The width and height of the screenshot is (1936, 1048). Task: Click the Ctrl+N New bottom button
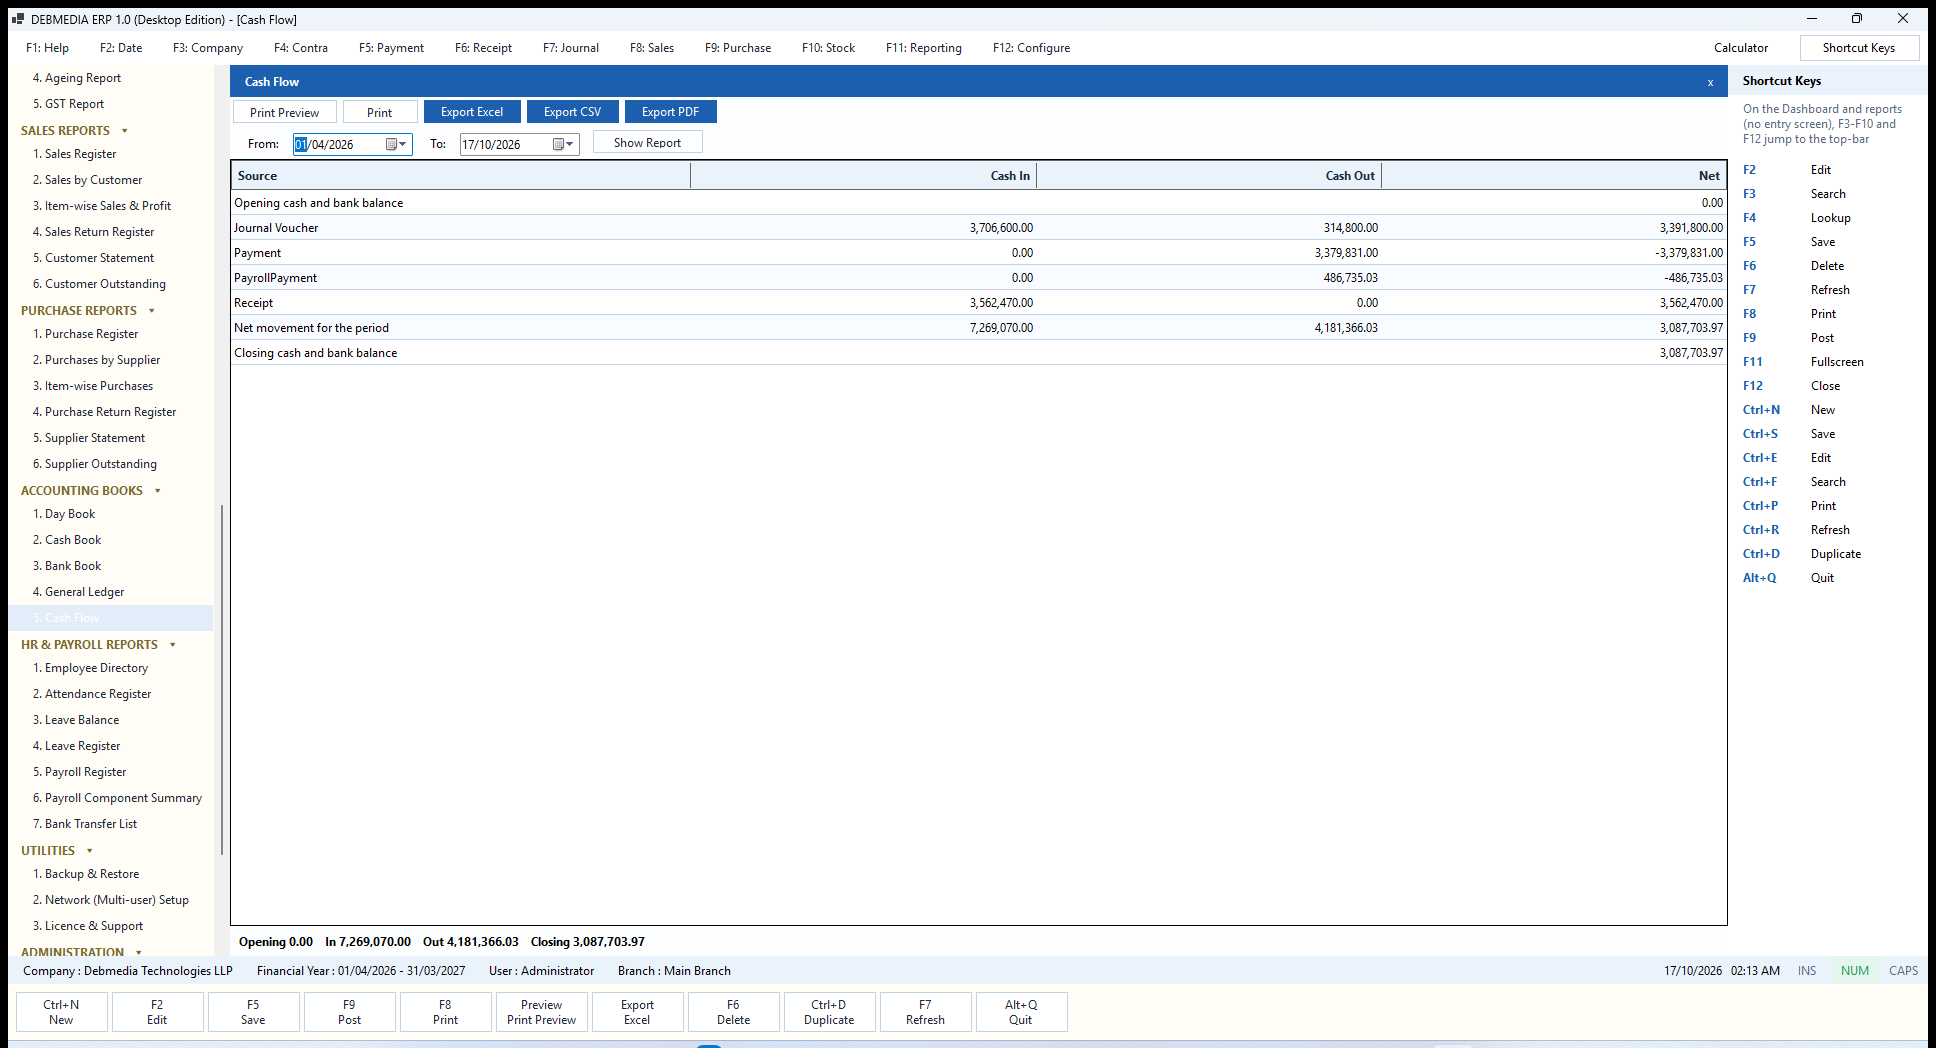(x=61, y=1012)
